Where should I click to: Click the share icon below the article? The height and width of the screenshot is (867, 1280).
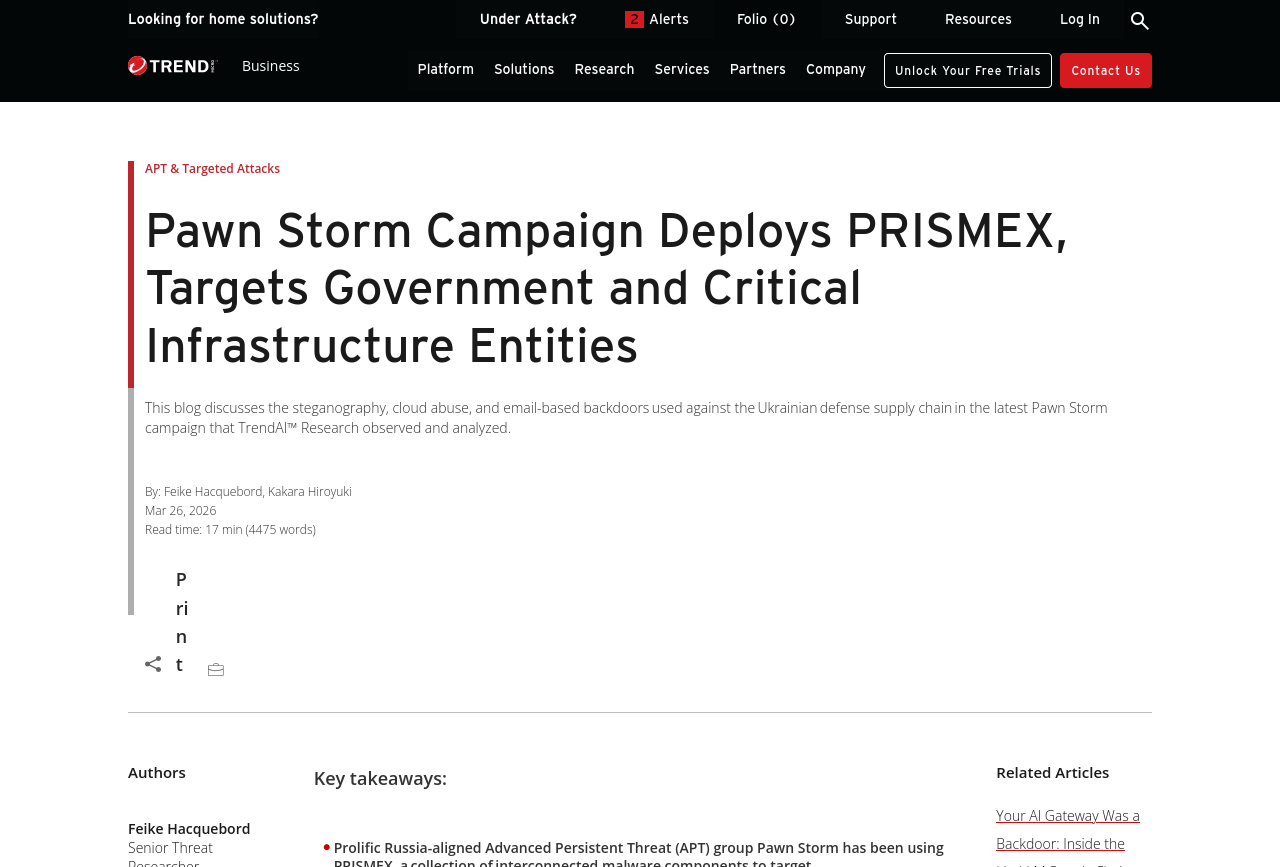(x=153, y=664)
